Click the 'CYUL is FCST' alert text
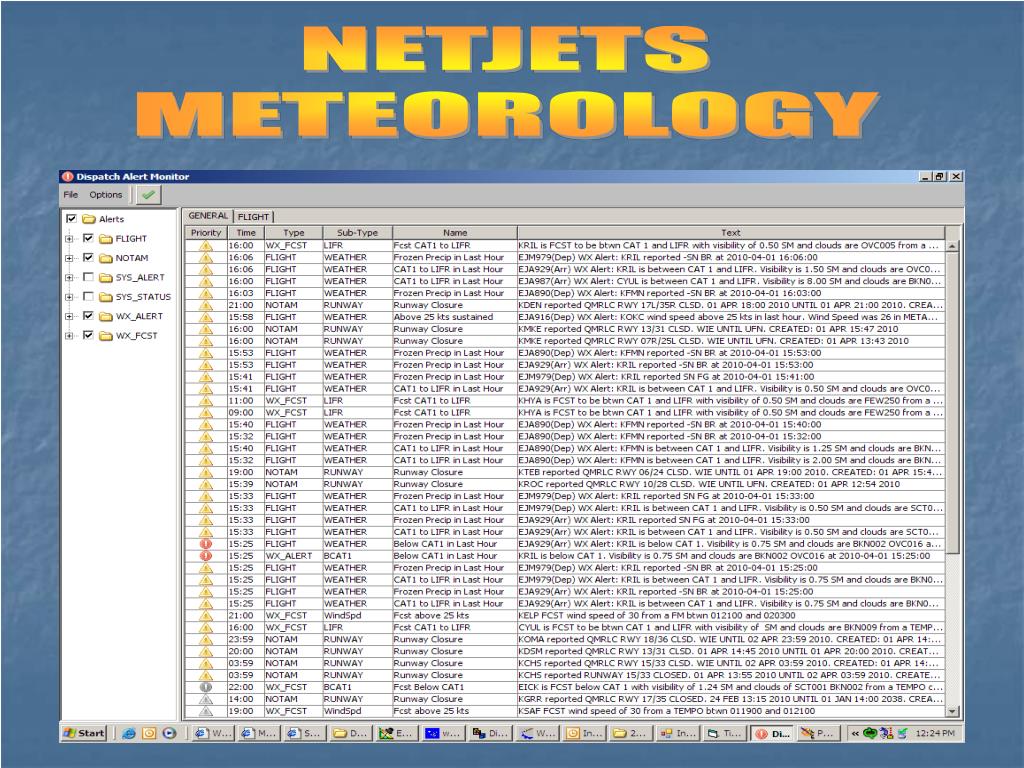This screenshot has height=768, width=1024. click(730, 627)
